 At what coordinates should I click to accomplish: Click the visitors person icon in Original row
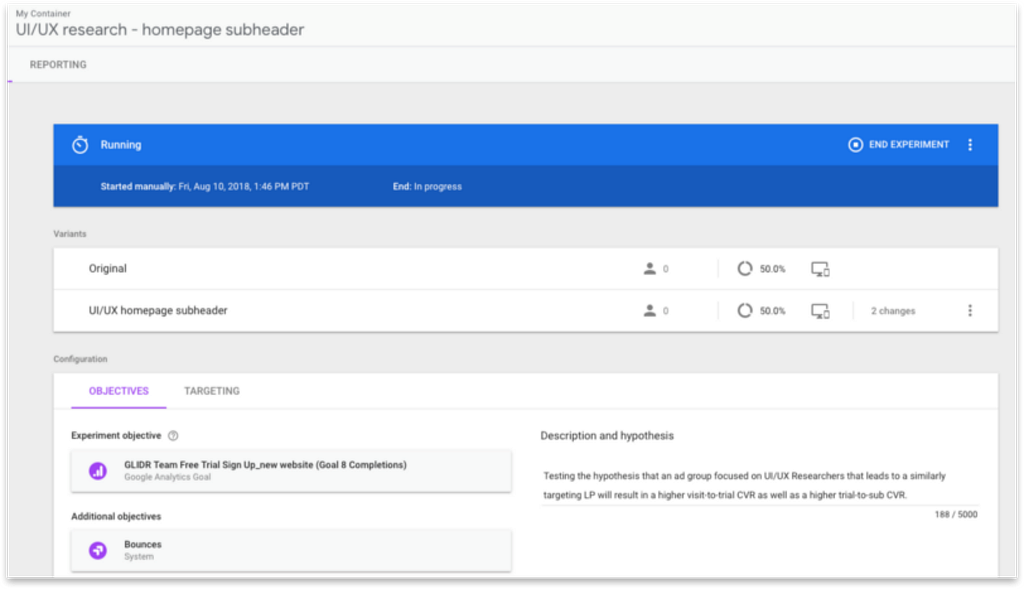coord(649,268)
